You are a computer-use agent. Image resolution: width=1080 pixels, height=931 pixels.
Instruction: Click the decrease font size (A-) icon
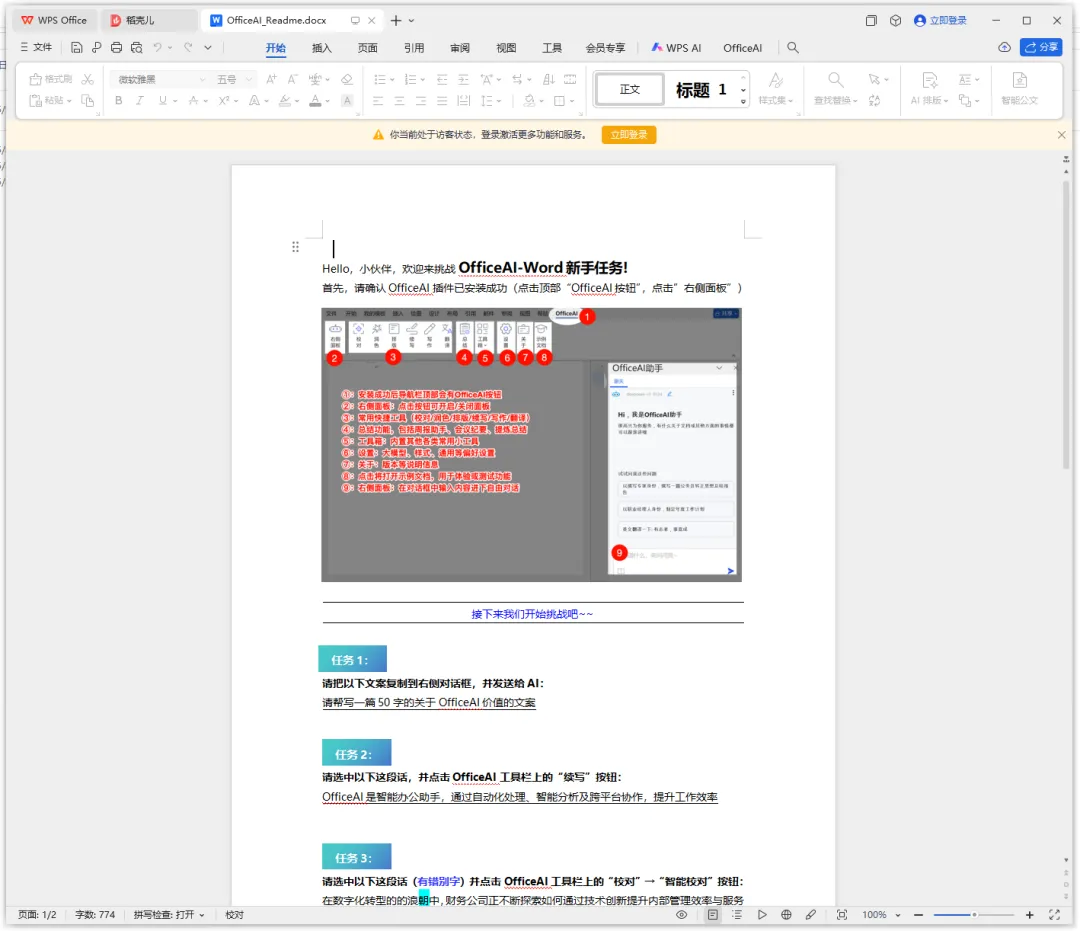point(293,79)
